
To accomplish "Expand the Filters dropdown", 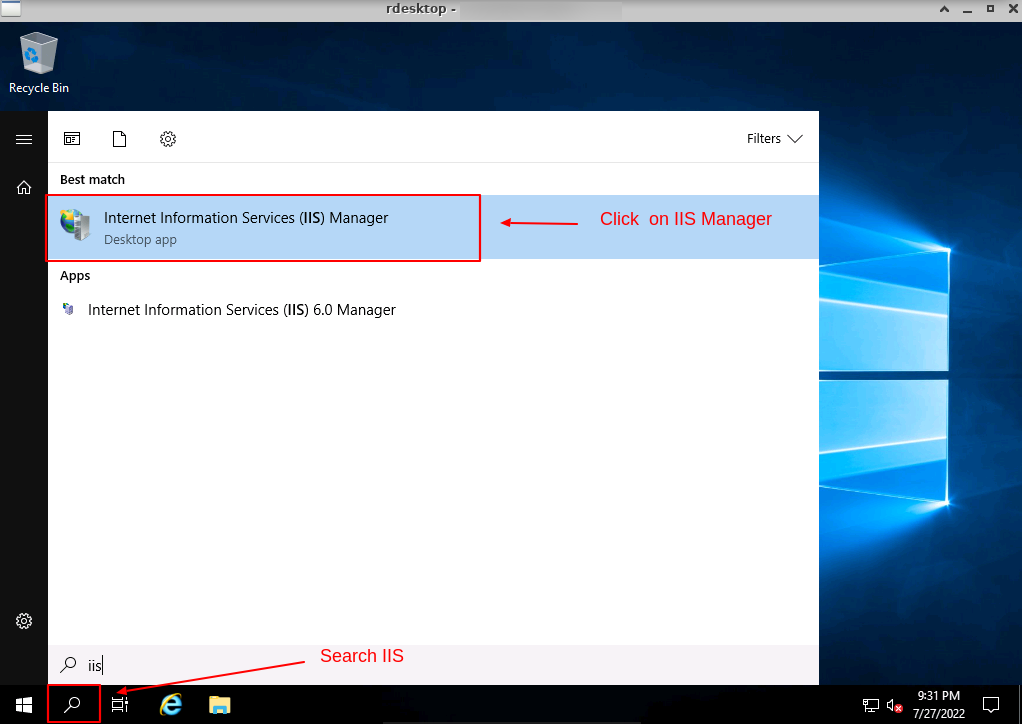I will 774,139.
